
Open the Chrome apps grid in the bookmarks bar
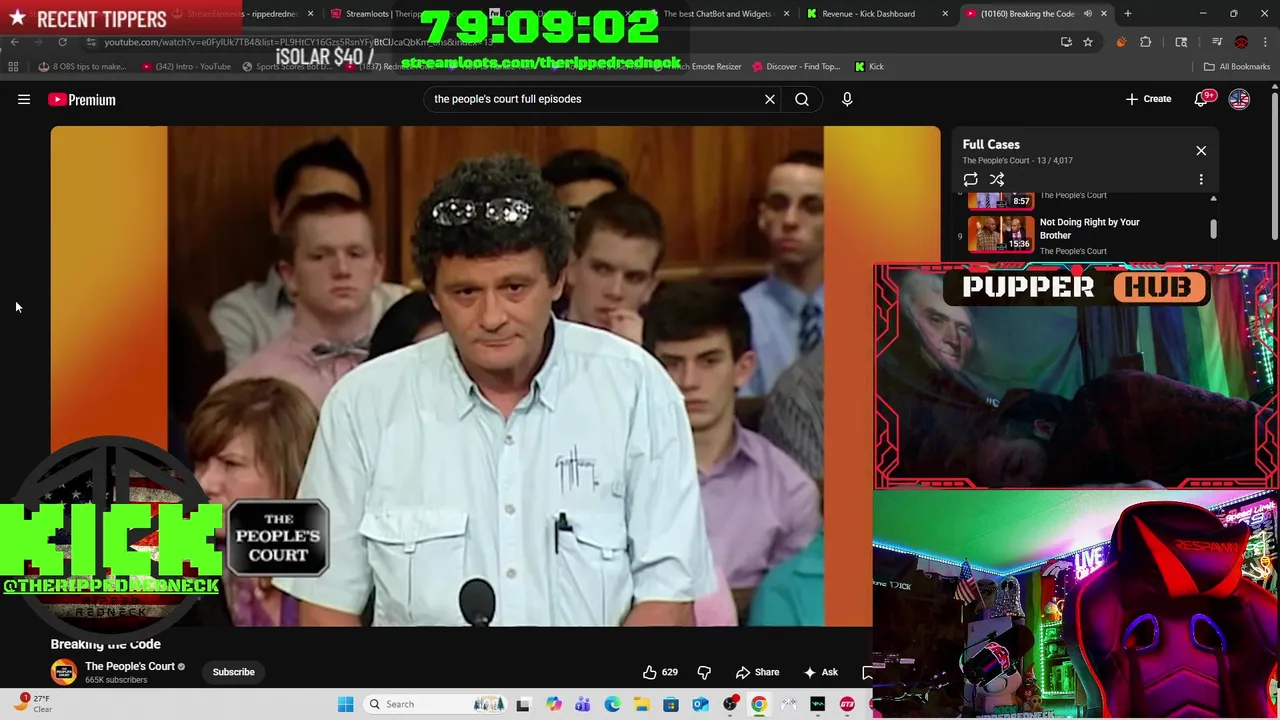(13, 66)
